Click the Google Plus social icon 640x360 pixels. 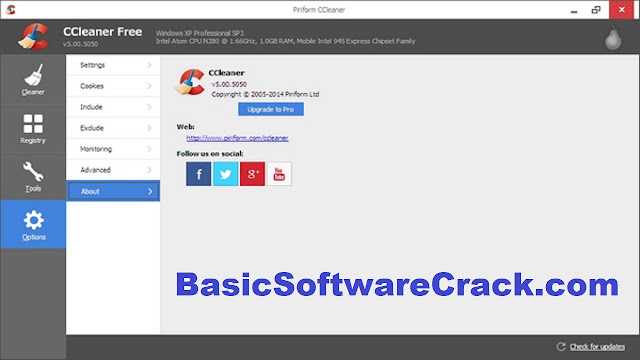coord(252,174)
